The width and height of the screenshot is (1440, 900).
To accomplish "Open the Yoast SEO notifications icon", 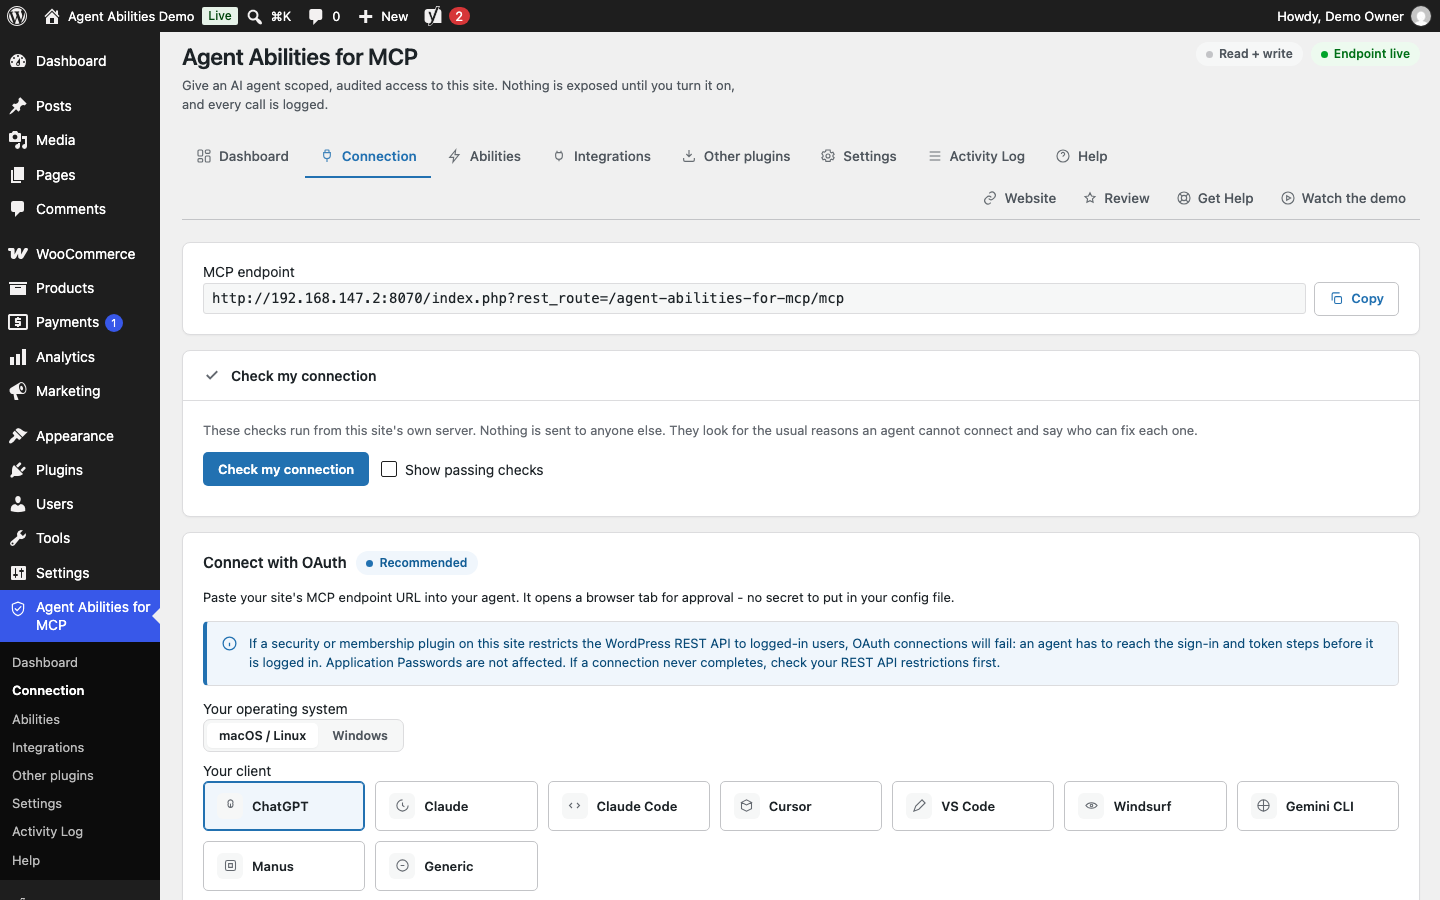I will [x=433, y=16].
